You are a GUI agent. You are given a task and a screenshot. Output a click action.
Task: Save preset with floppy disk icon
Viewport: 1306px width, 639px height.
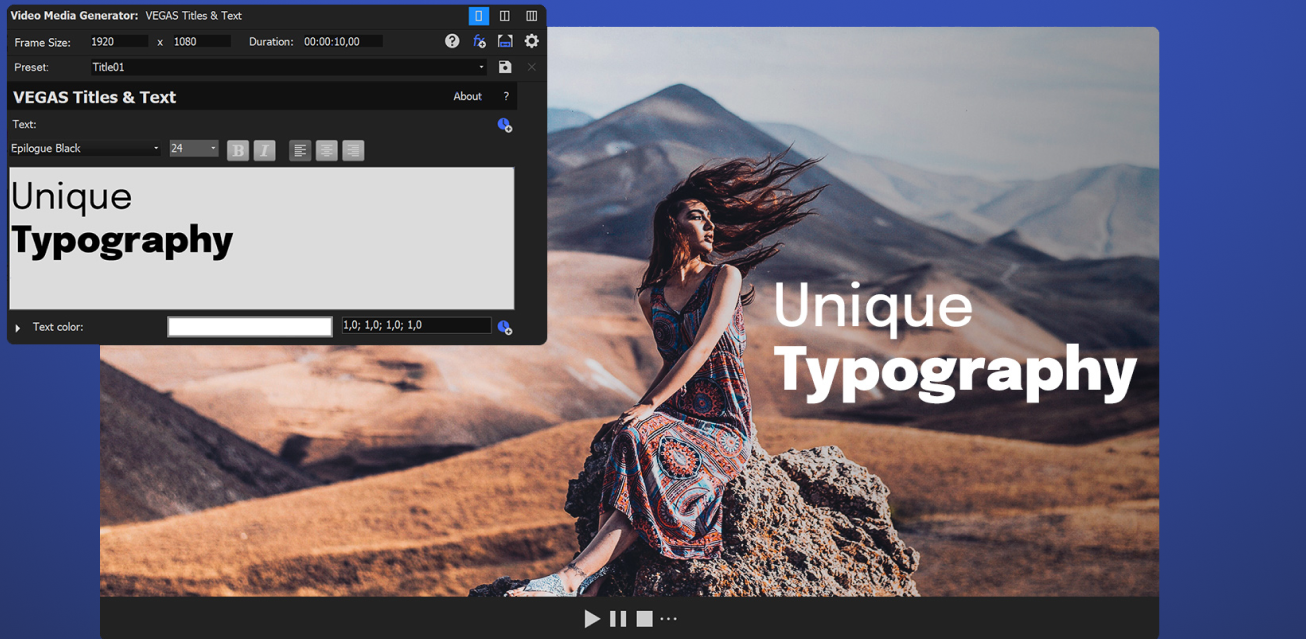505,67
